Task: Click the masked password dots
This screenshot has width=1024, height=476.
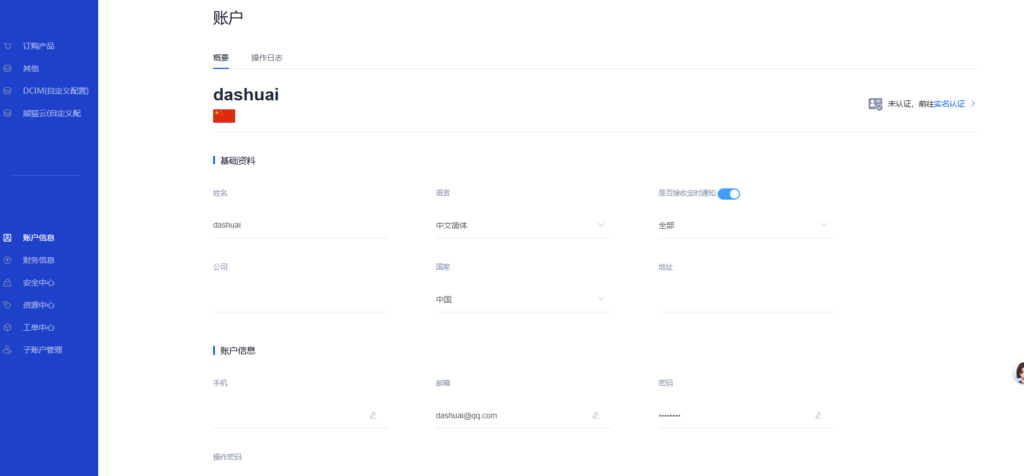Action: coord(669,416)
